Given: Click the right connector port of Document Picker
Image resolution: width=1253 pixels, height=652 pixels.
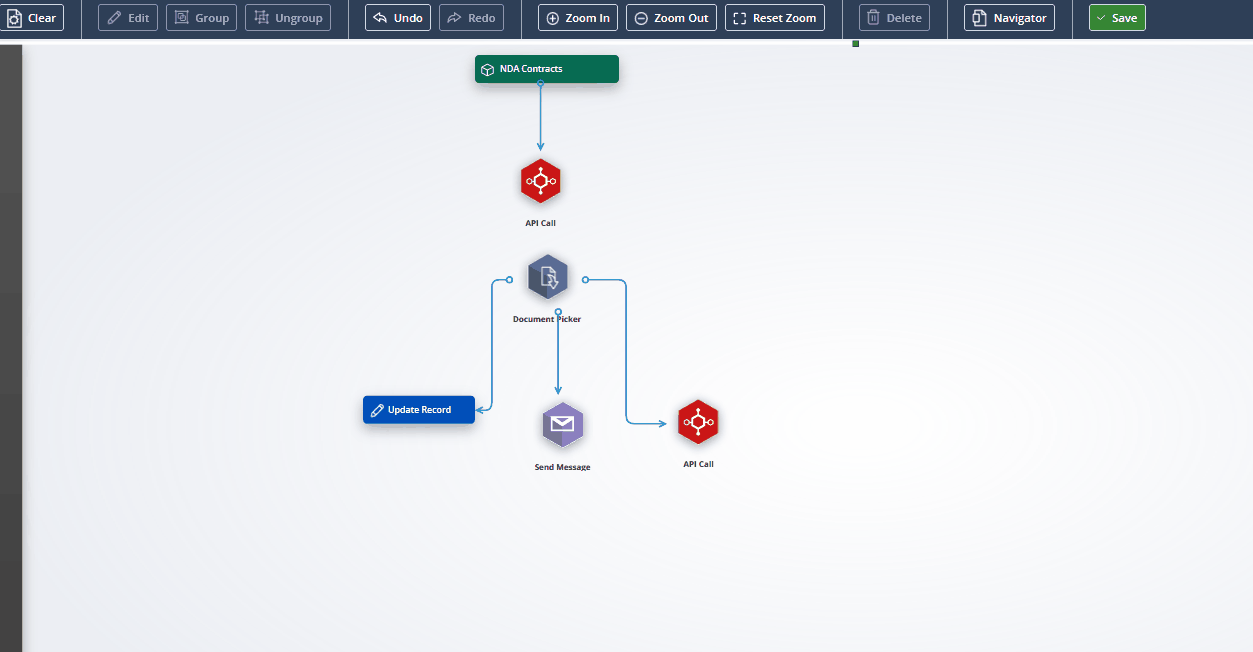Looking at the screenshot, I should 586,280.
